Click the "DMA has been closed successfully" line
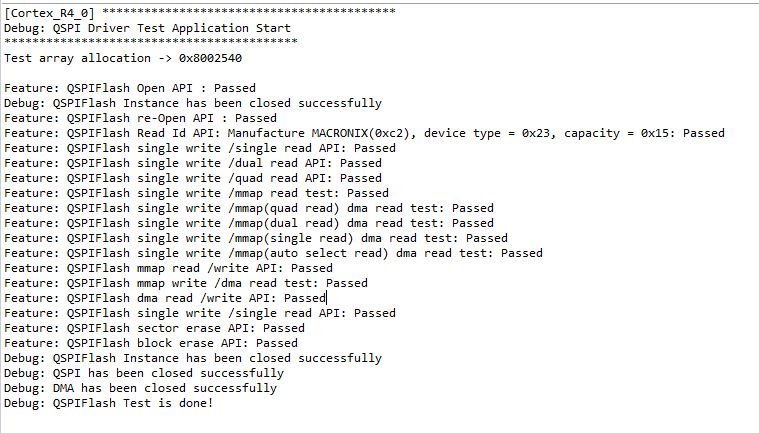Screen dimensions: 759x433 tap(141, 388)
